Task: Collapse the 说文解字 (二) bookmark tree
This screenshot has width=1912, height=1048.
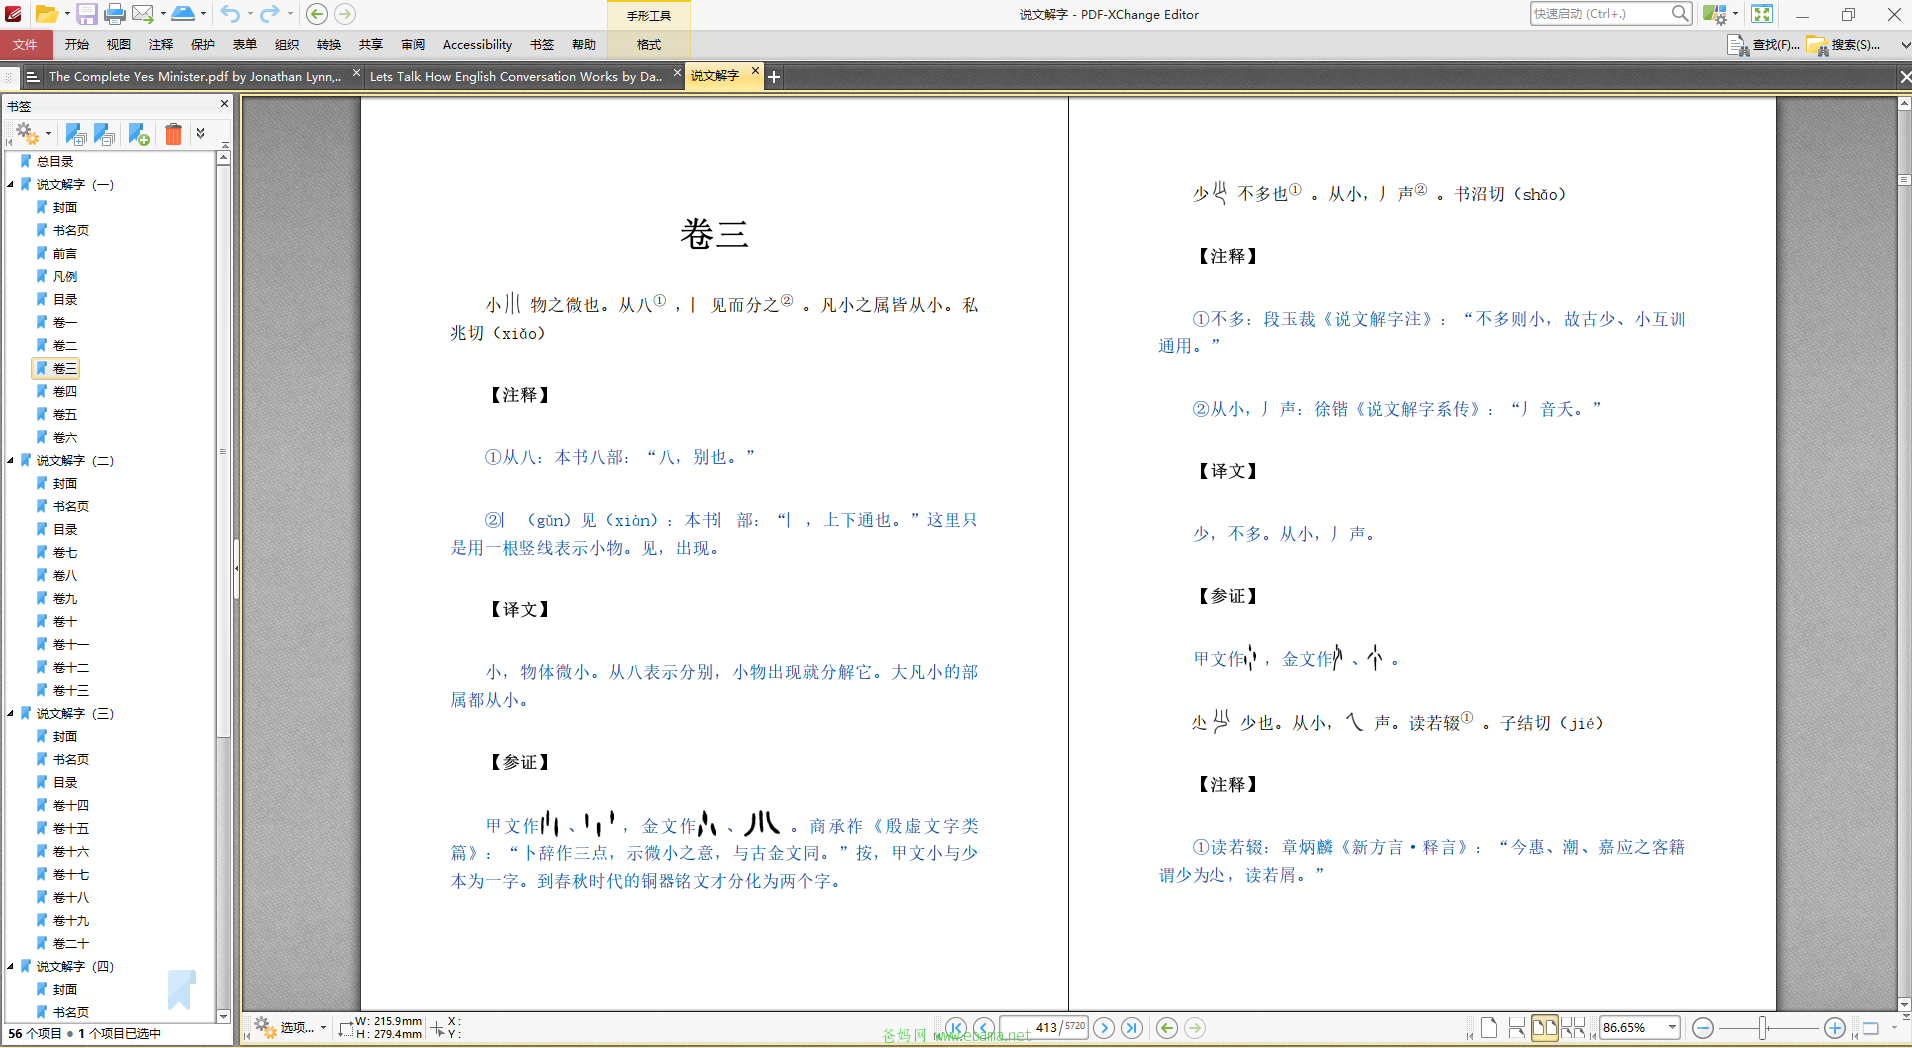Action: 10,461
